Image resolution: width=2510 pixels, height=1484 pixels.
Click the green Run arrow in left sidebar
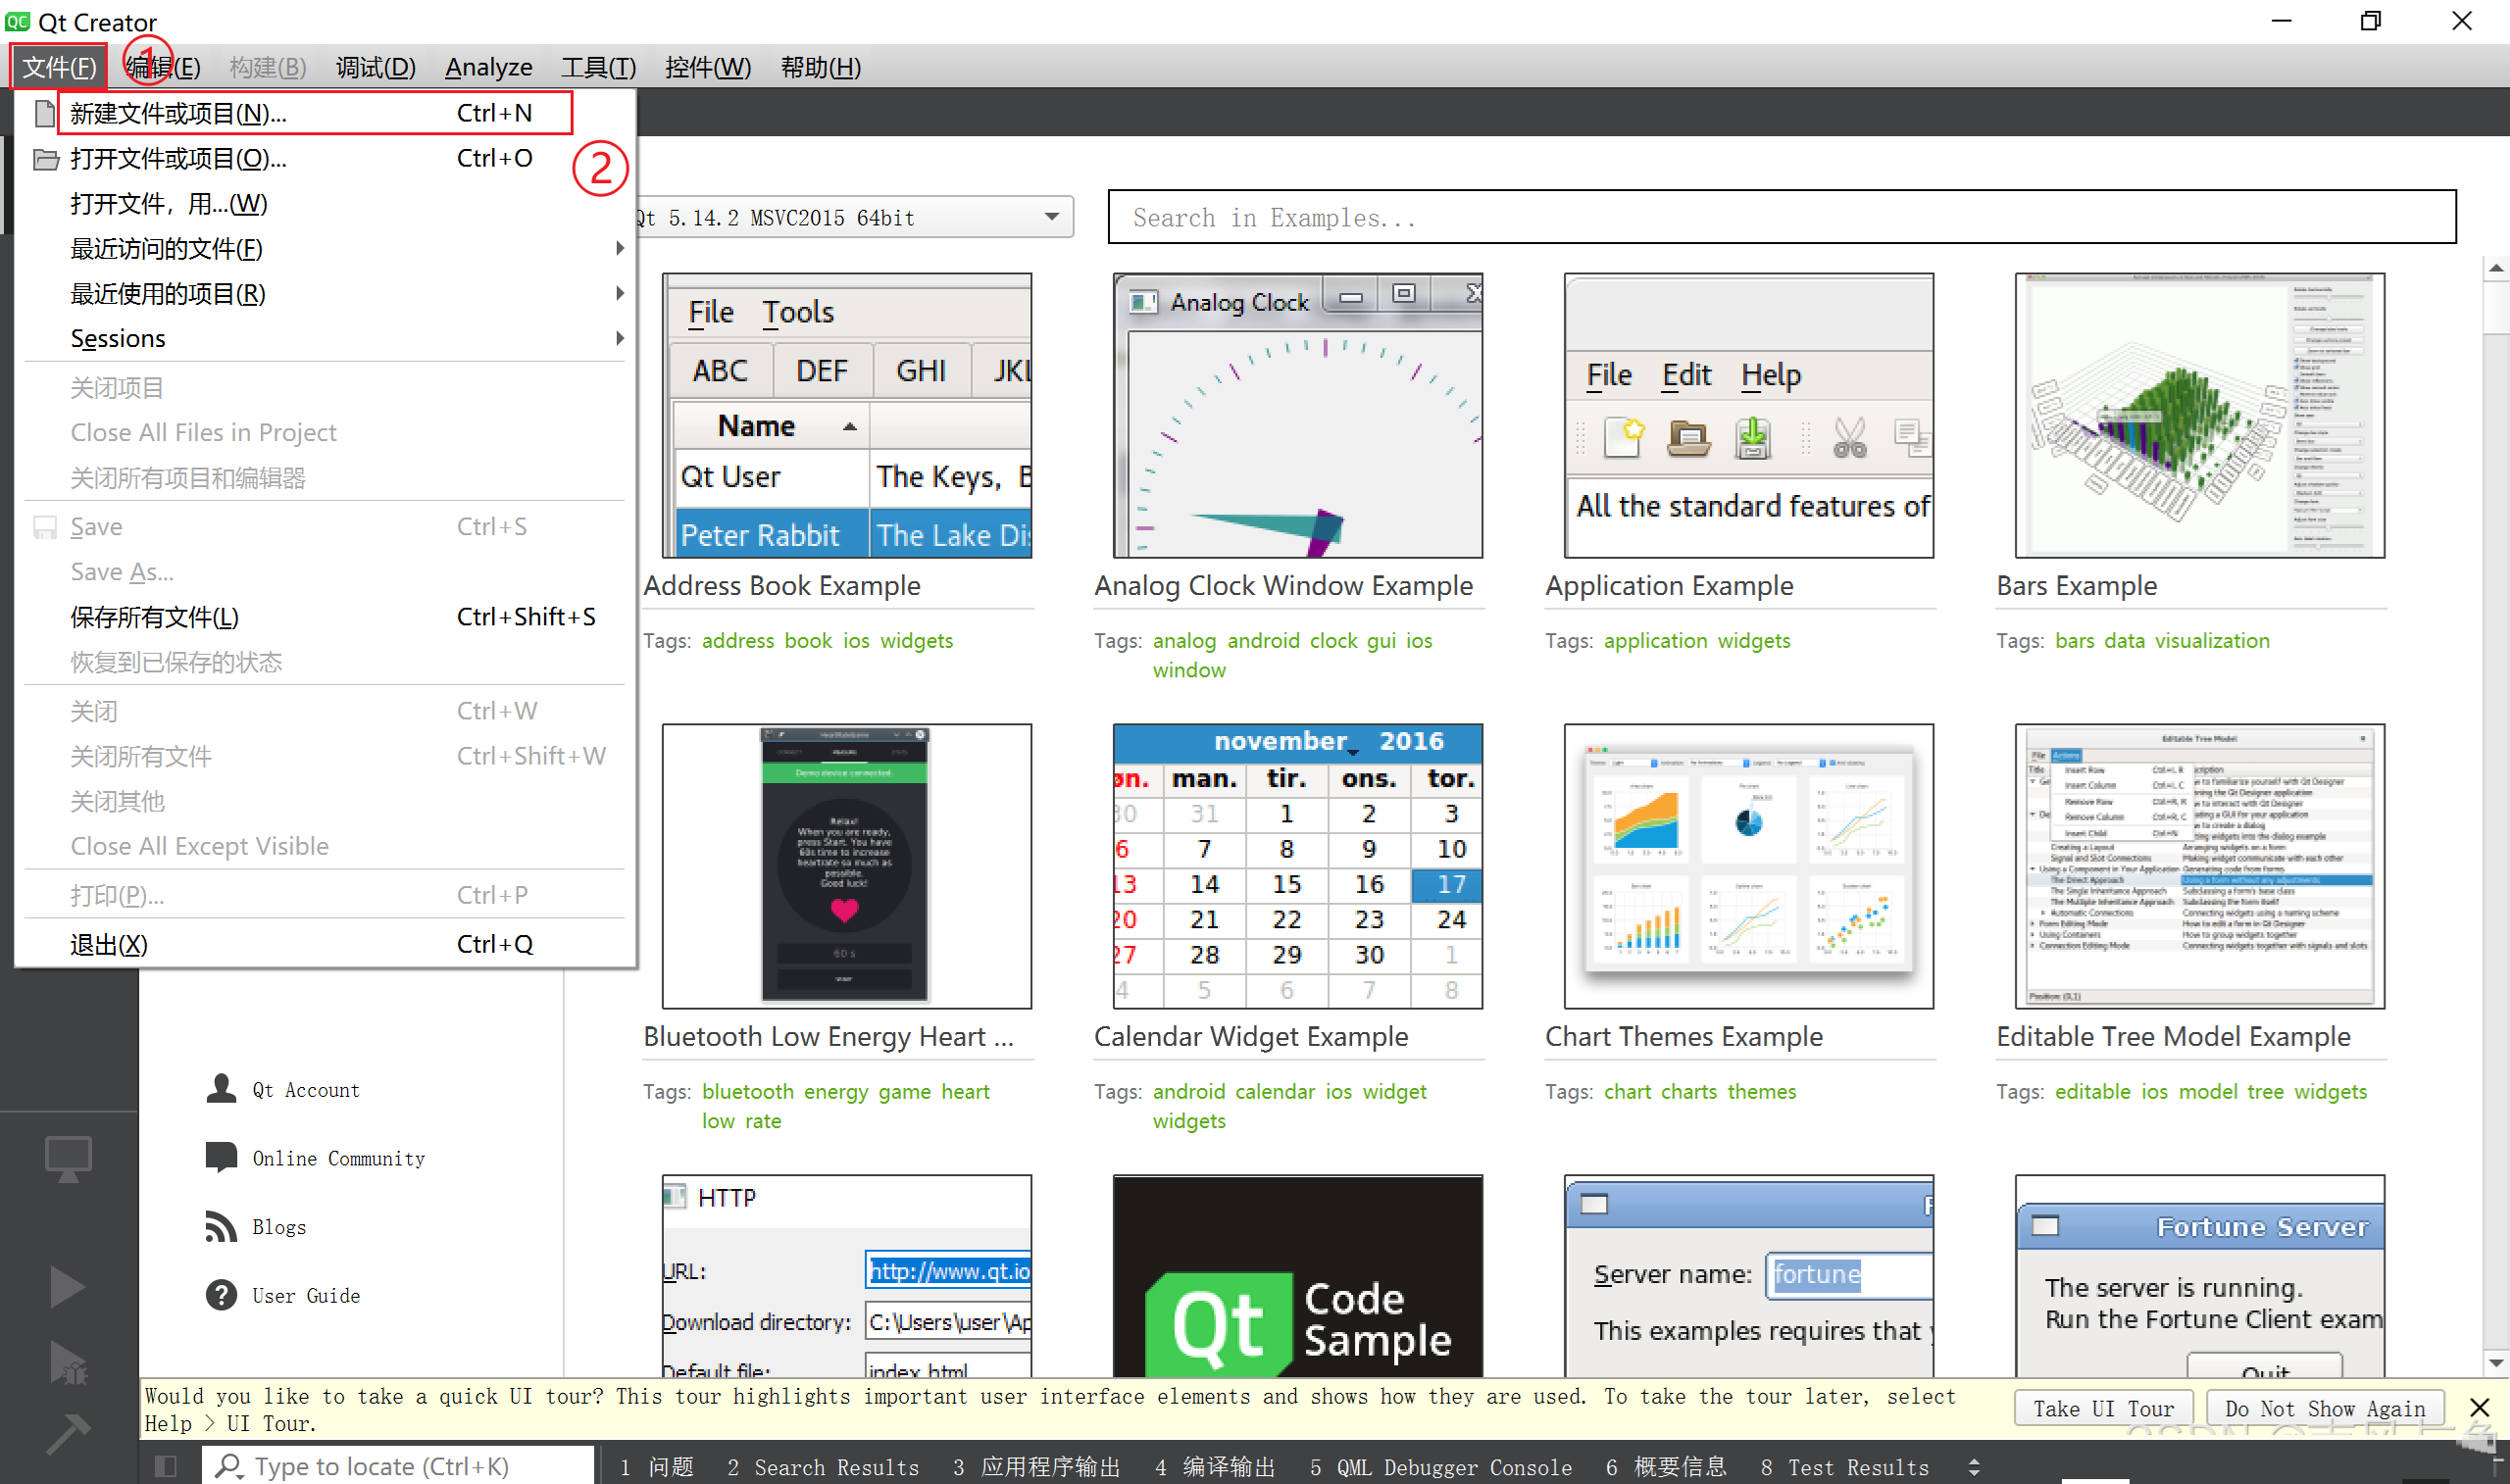click(67, 1287)
